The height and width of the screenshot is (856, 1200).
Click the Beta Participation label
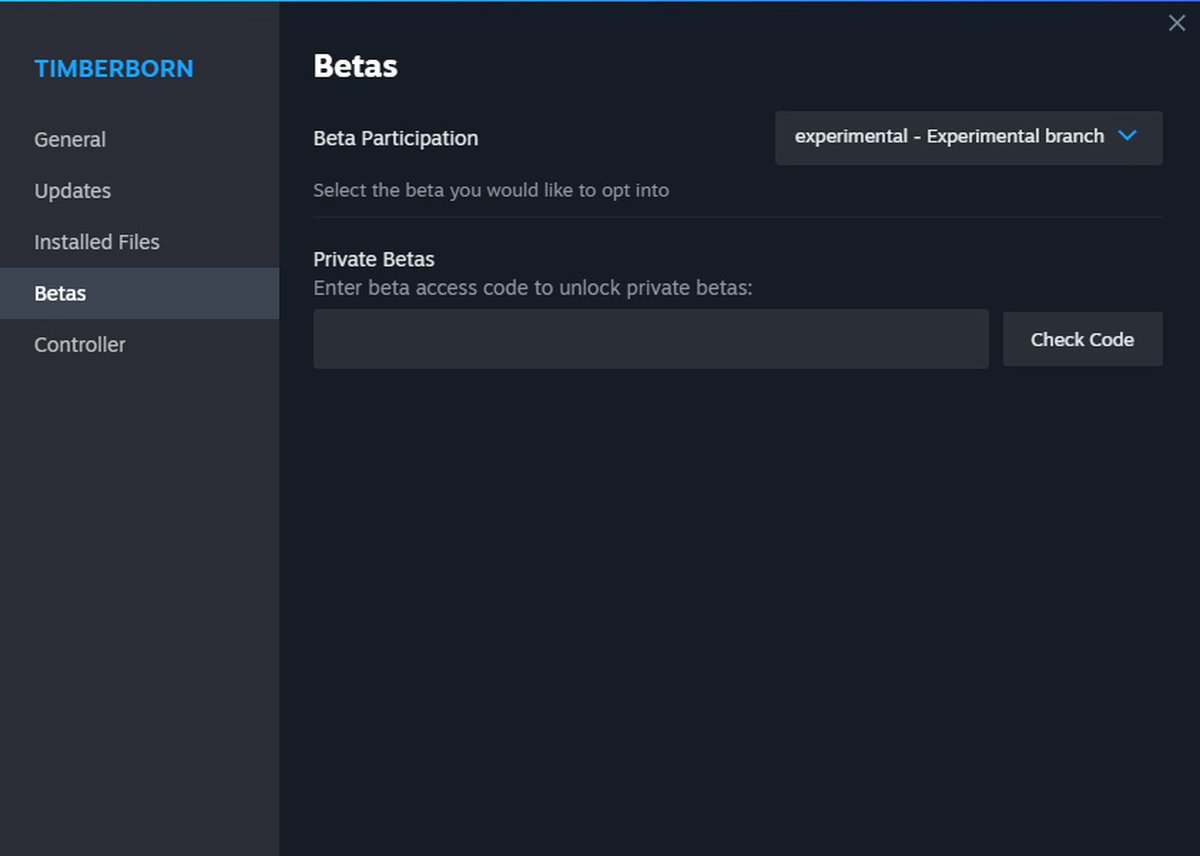tap(395, 139)
